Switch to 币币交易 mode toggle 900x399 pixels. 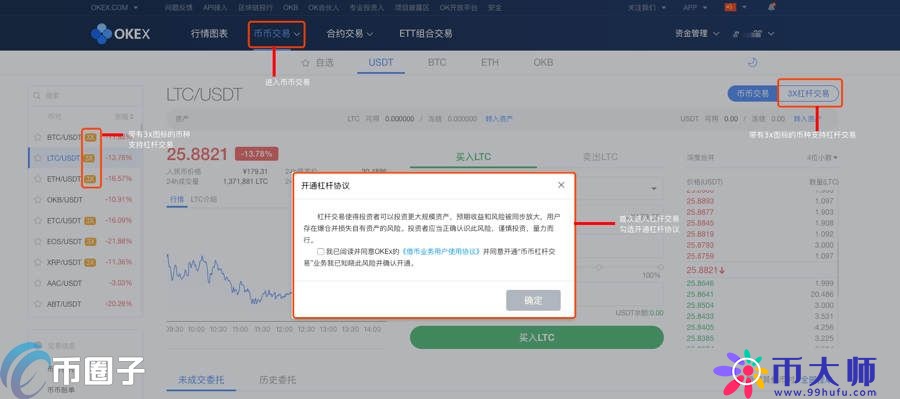coord(752,94)
